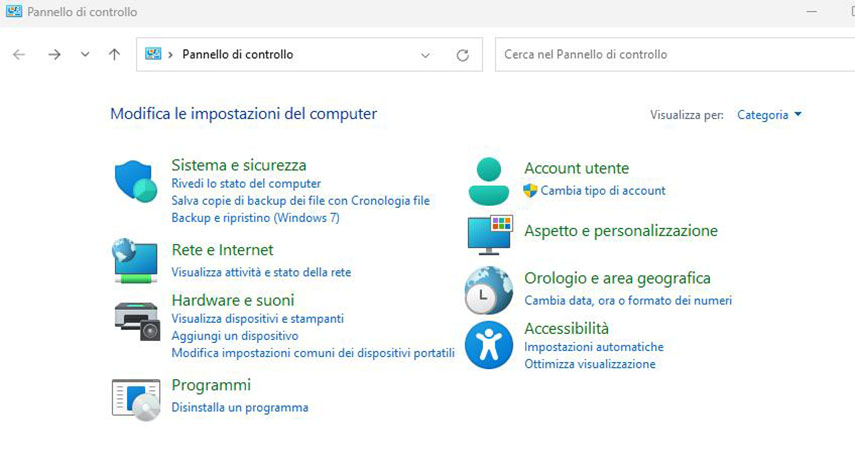Click the Control Panel icon in title bar
Viewport: 855px width, 467px height.
(14, 11)
